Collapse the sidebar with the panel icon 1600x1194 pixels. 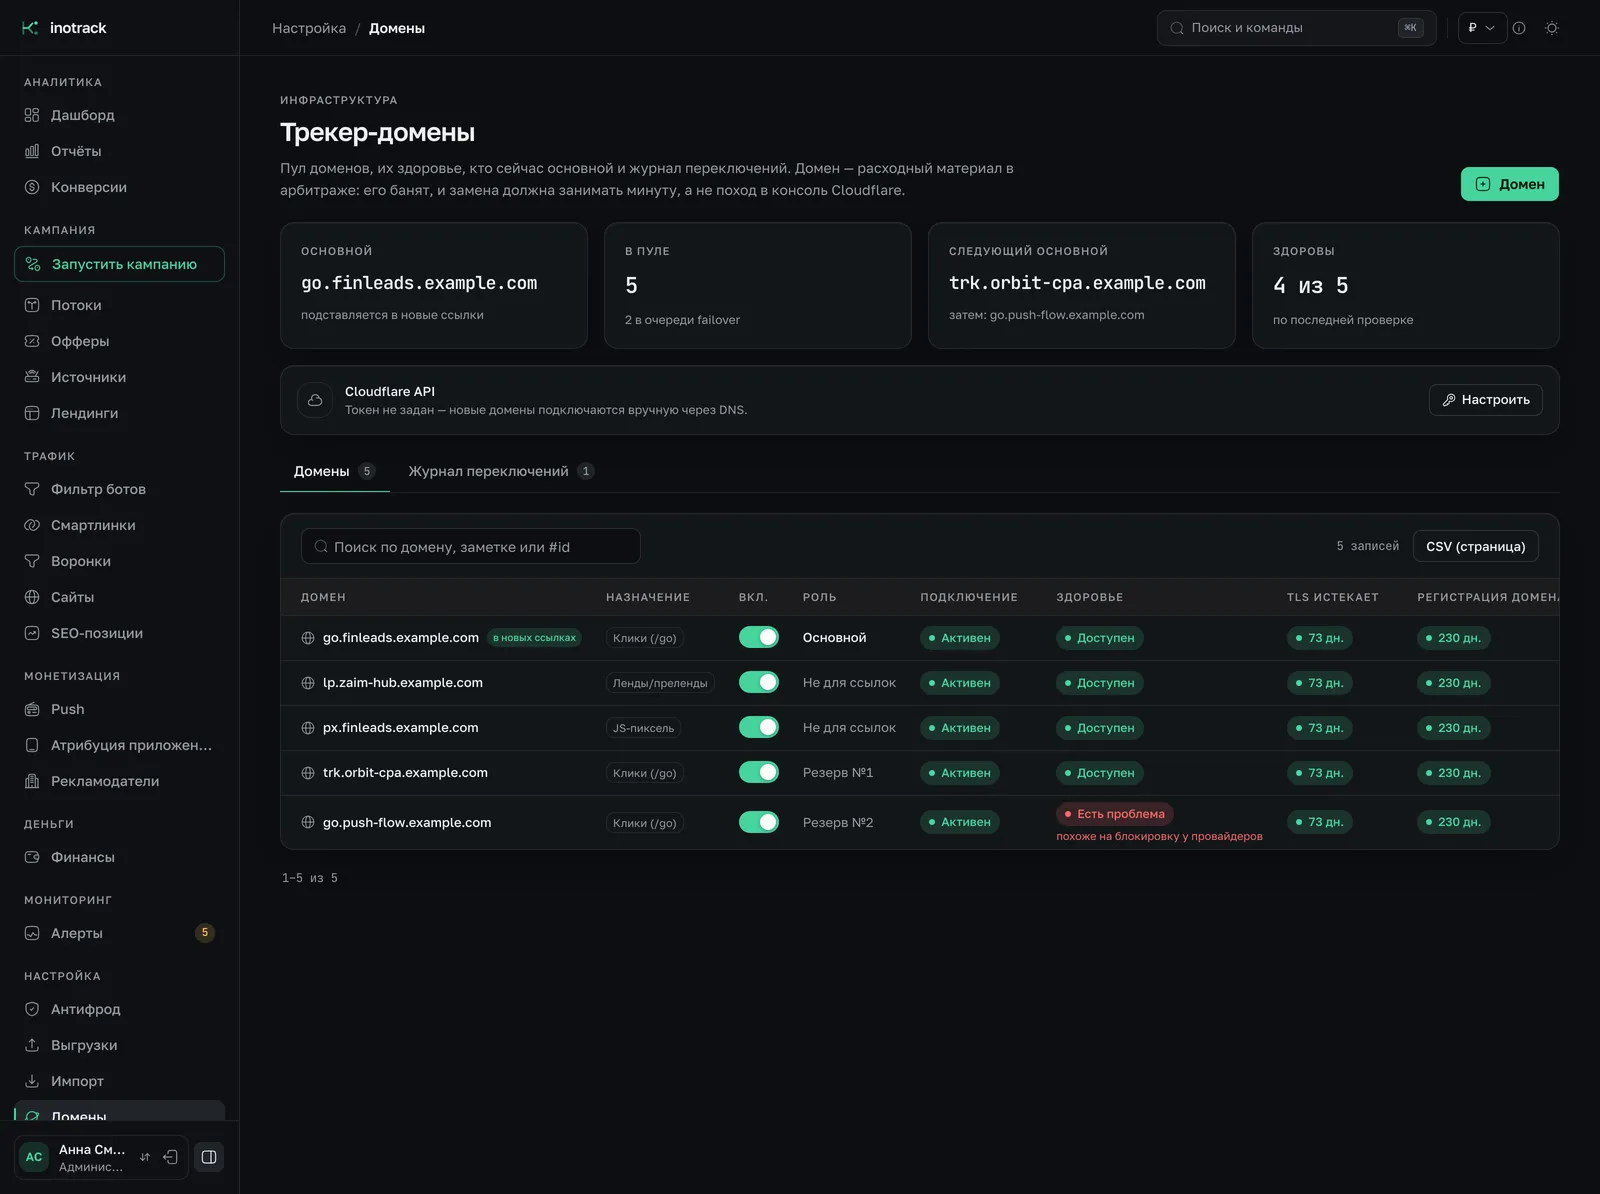click(x=209, y=1157)
